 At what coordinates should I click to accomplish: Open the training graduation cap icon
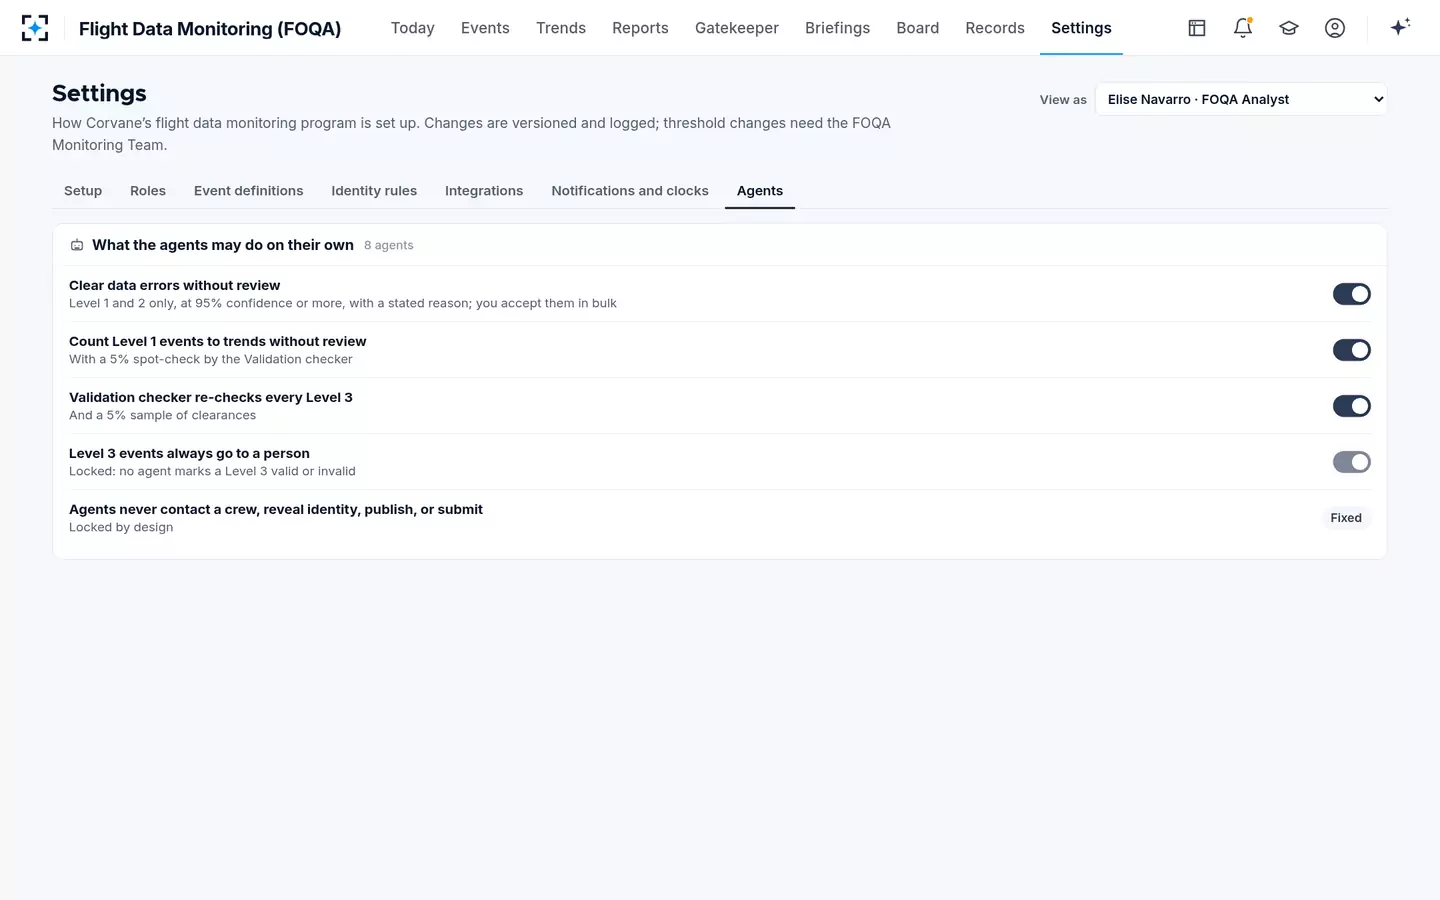click(x=1289, y=28)
